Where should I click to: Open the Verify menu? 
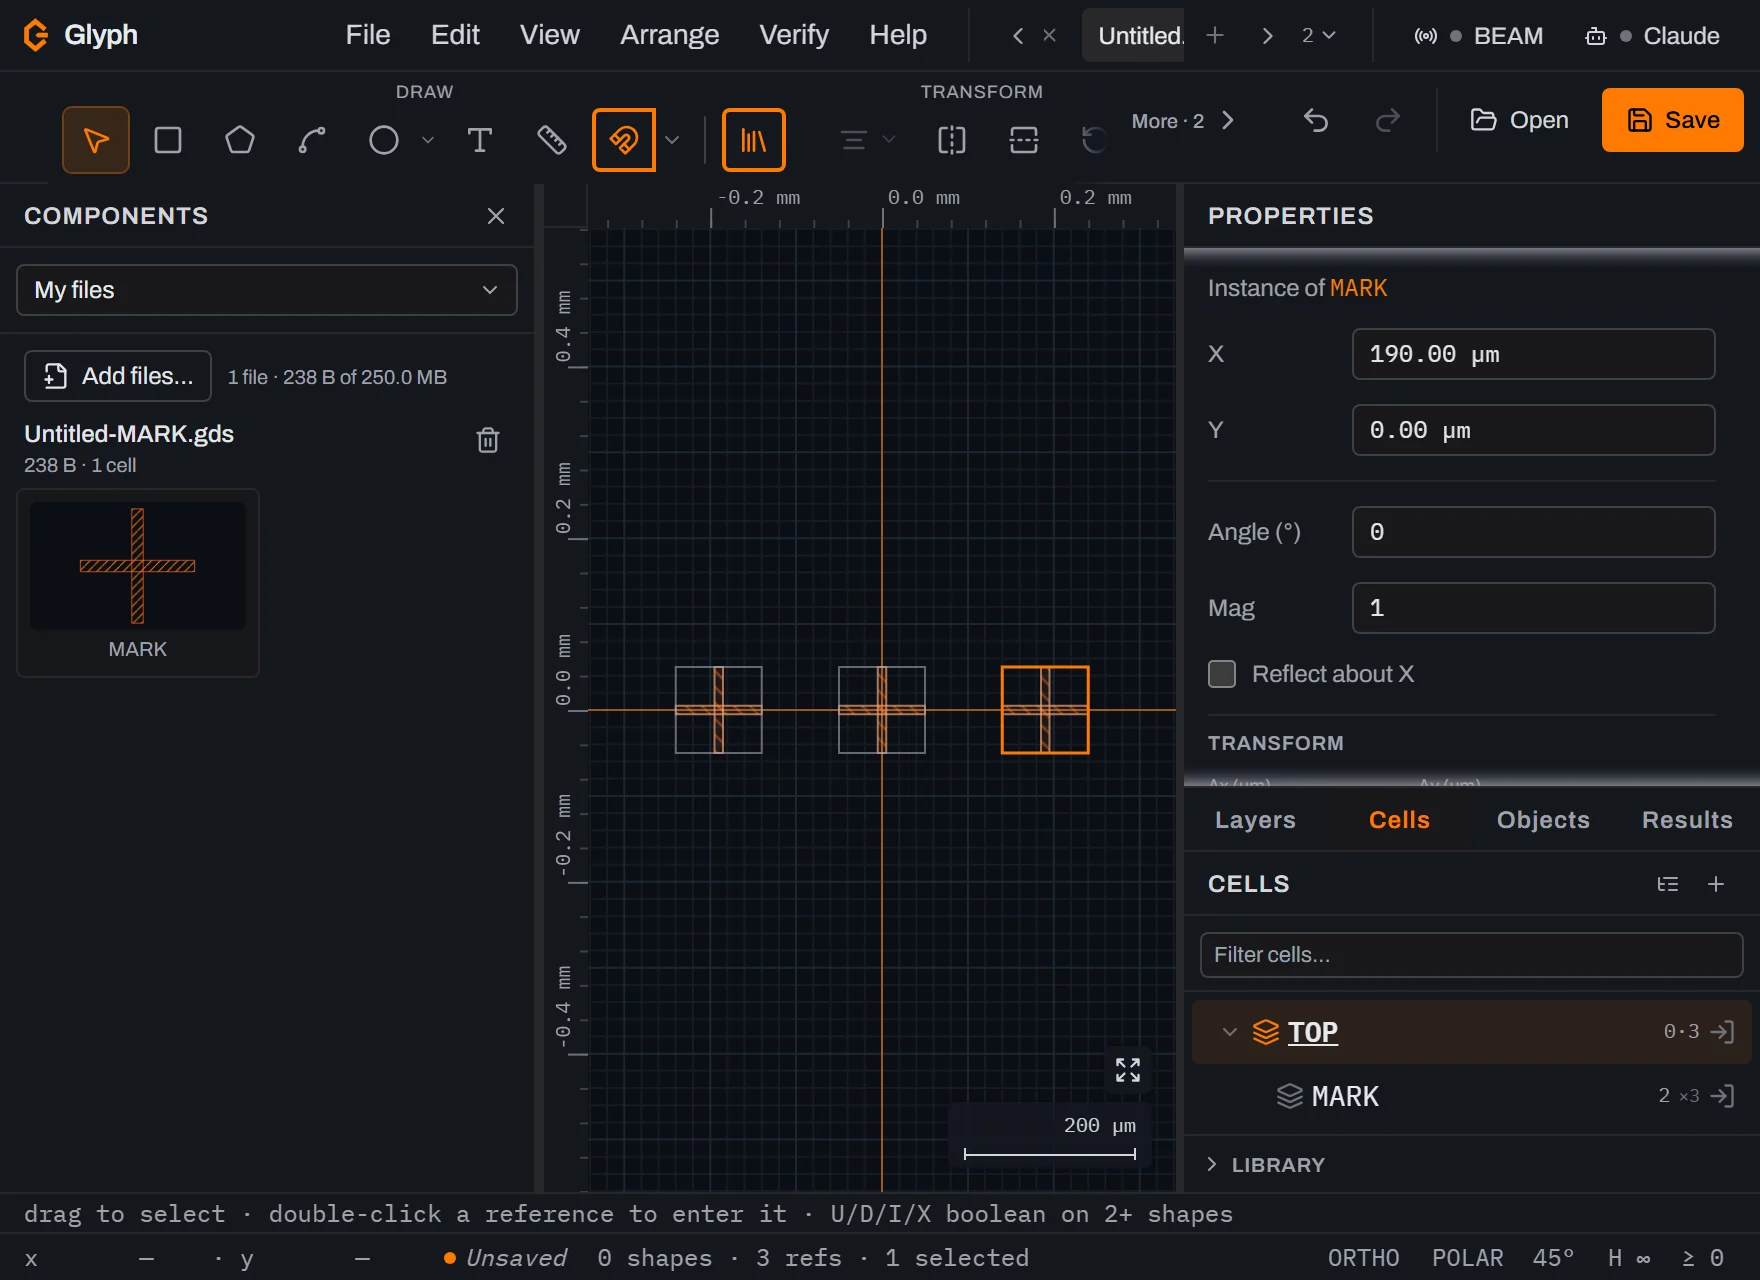(794, 35)
